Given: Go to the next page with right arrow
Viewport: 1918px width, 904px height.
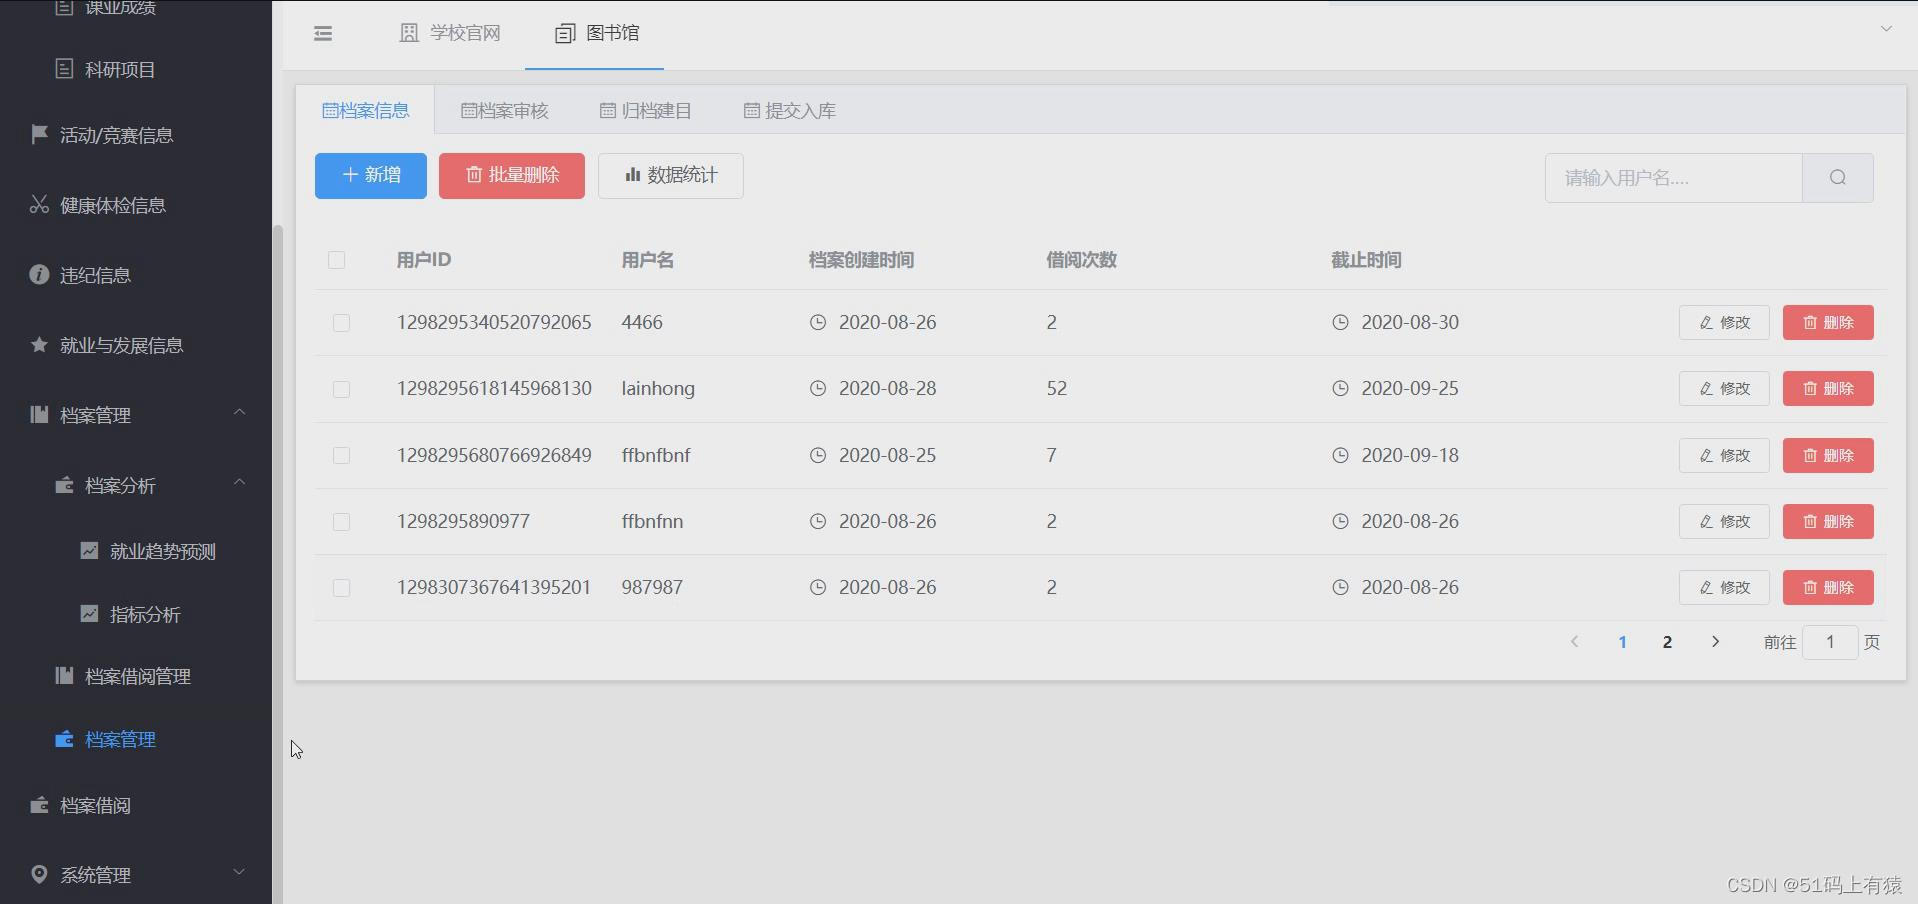Looking at the screenshot, I should point(1715,642).
